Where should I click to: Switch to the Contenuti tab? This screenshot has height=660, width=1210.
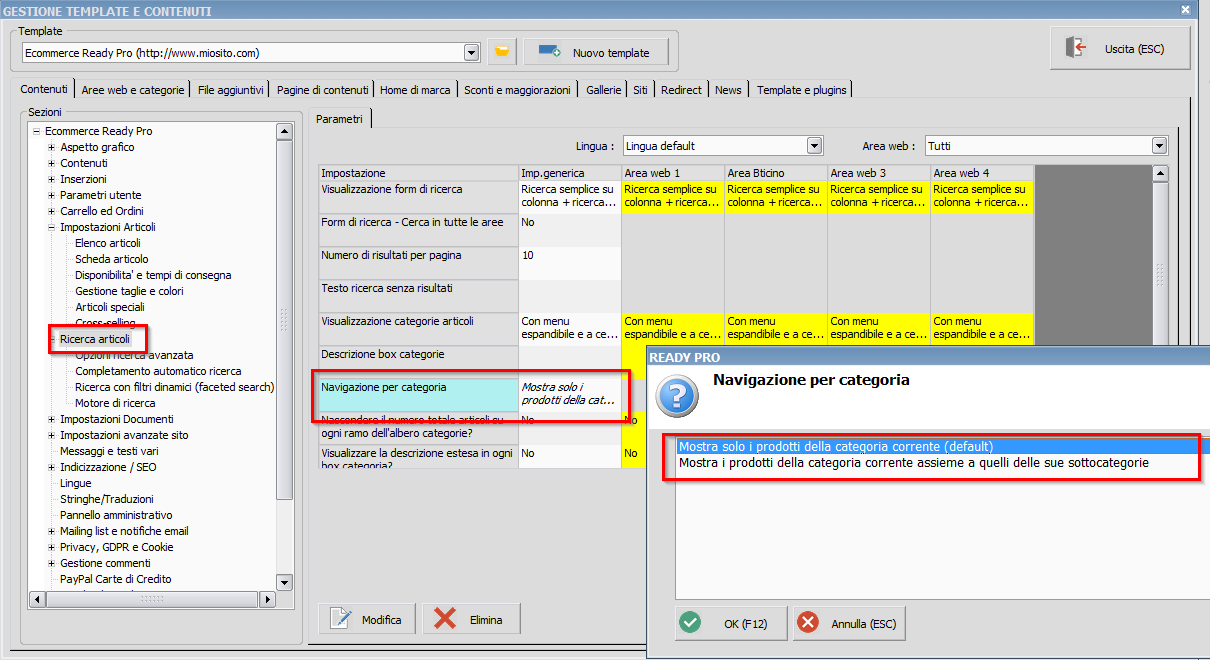pyautogui.click(x=44, y=89)
